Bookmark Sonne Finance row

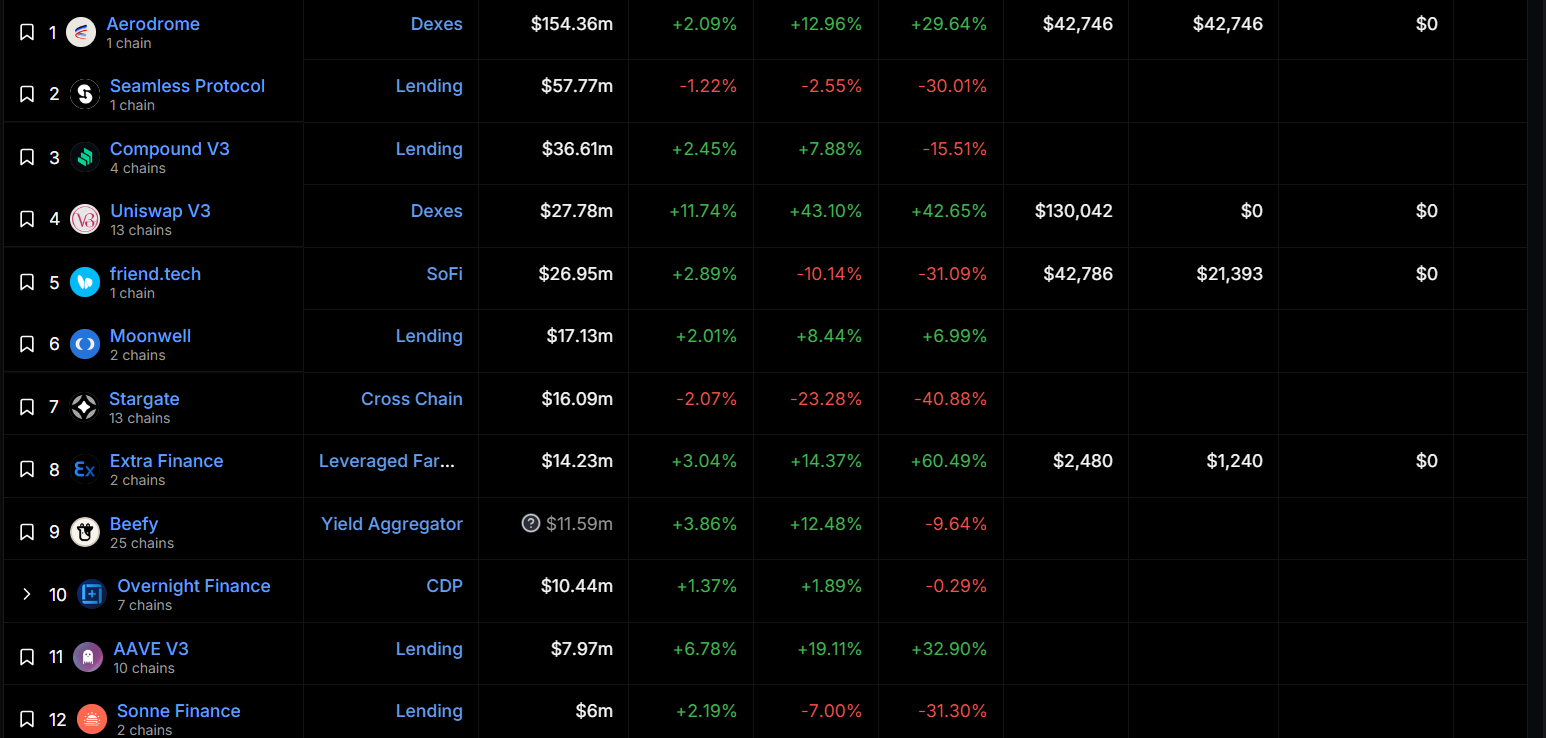pyautogui.click(x=27, y=719)
